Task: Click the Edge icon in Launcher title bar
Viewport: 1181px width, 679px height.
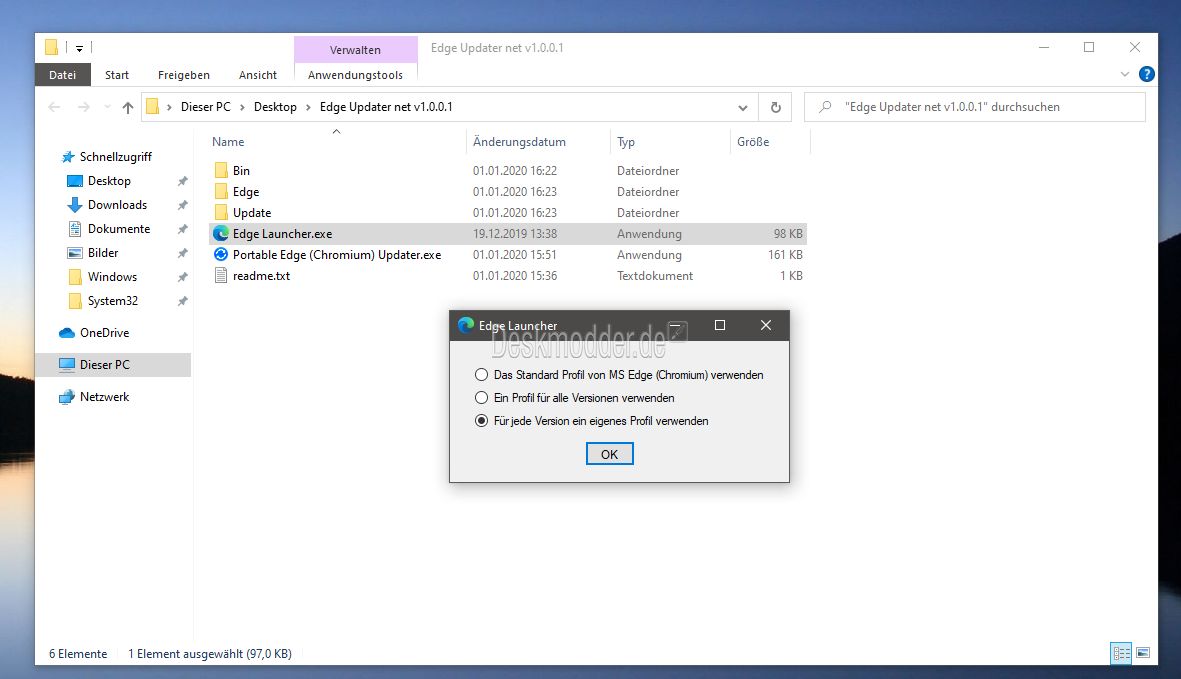Action: [x=466, y=325]
